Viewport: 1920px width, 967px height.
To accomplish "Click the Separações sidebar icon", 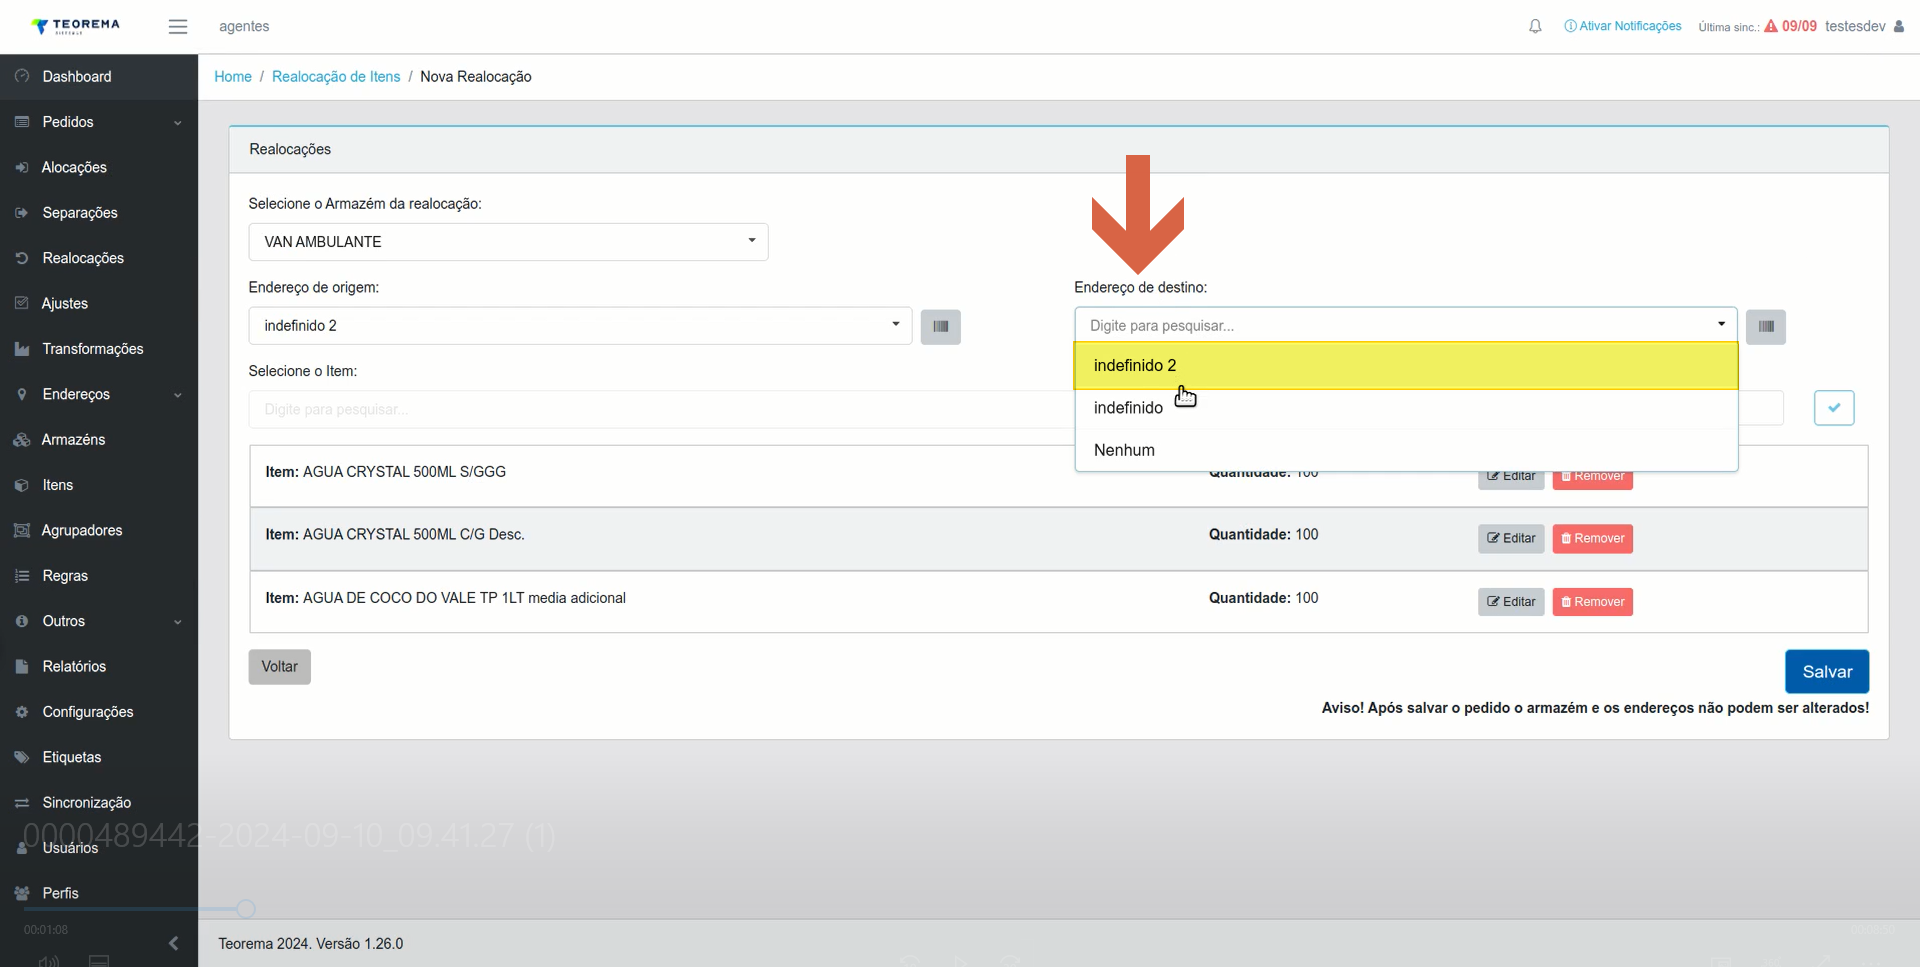I will click(22, 213).
